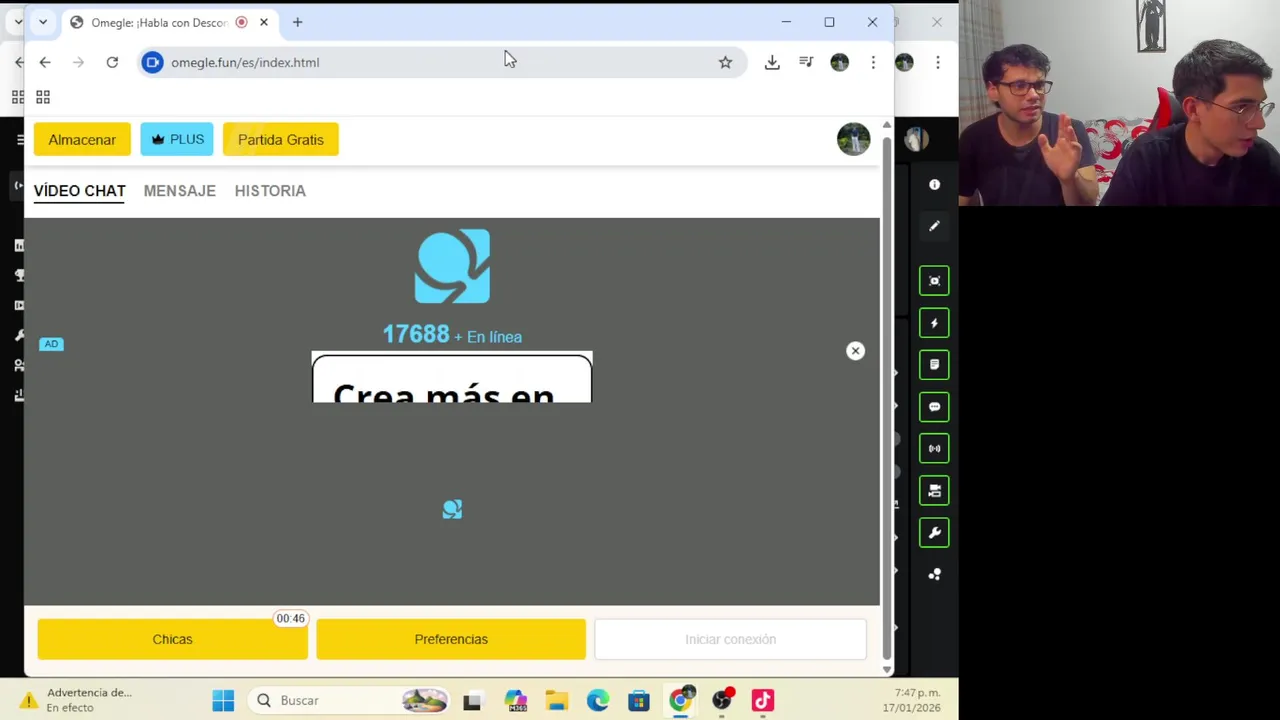The width and height of the screenshot is (1280, 720).
Task: Open the tab search dropdown arrow
Action: click(x=42, y=22)
